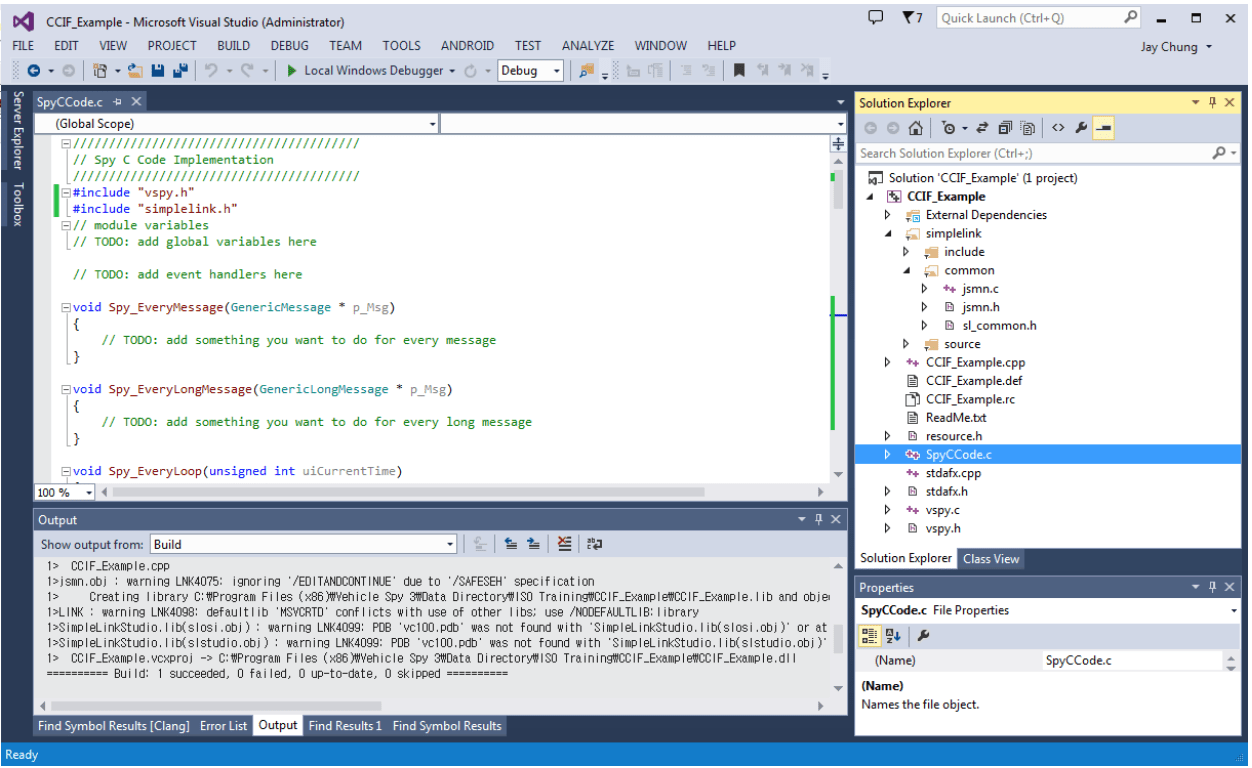The image size is (1252, 768).
Task: Click the Save All toolbar icon
Action: click(181, 71)
